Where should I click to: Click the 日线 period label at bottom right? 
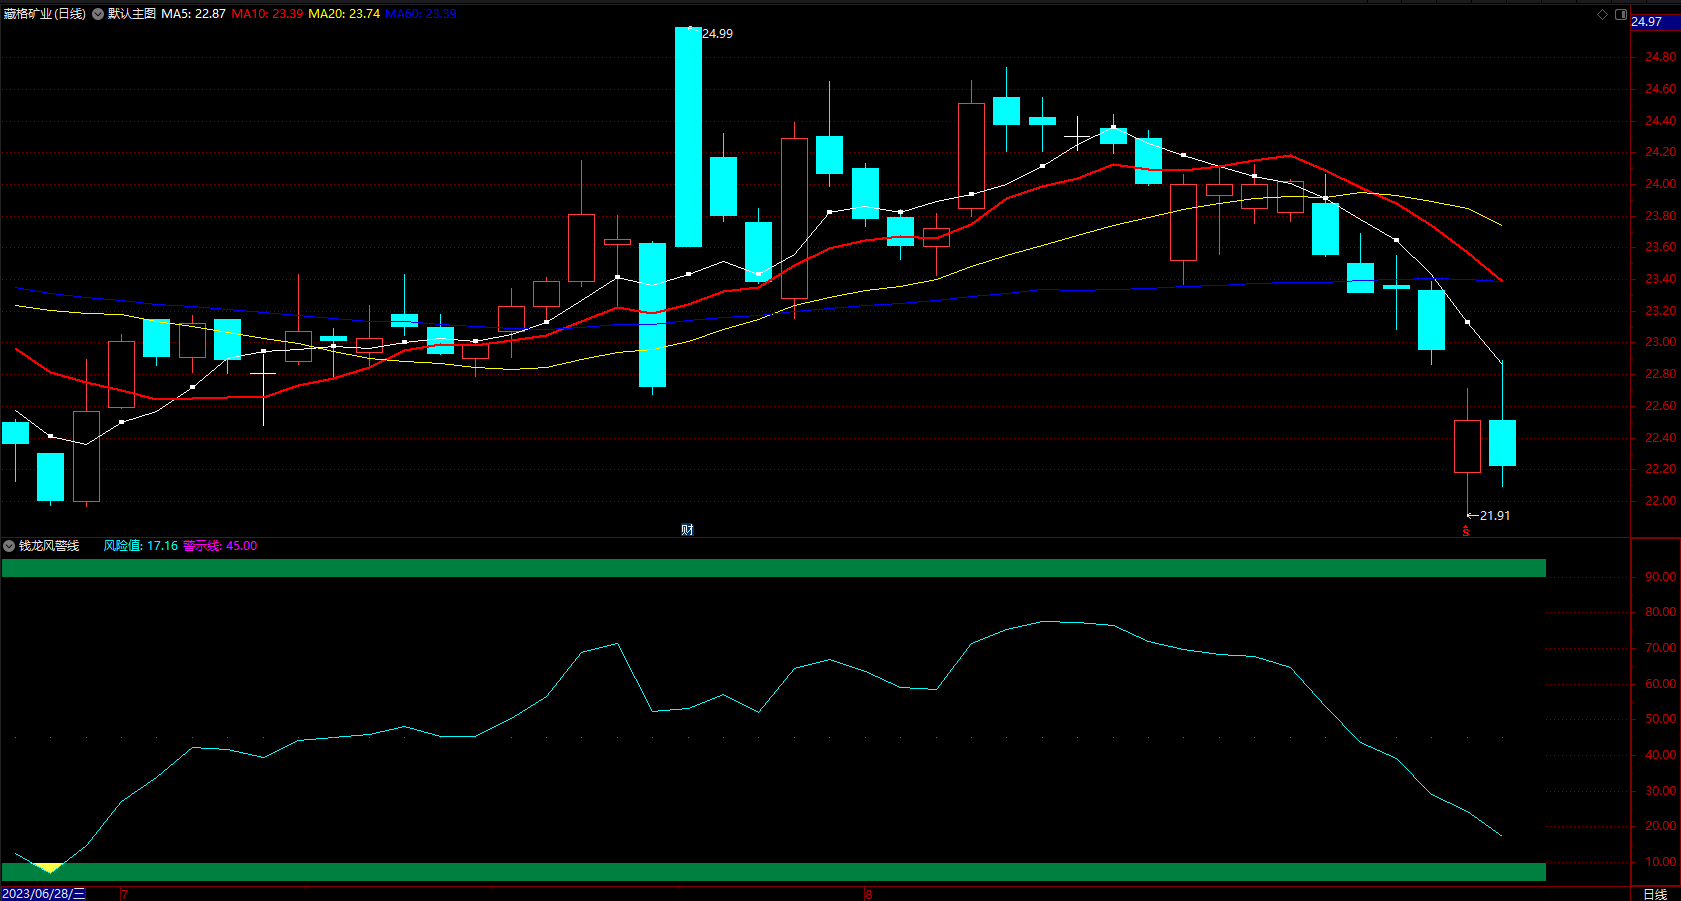coord(1655,894)
